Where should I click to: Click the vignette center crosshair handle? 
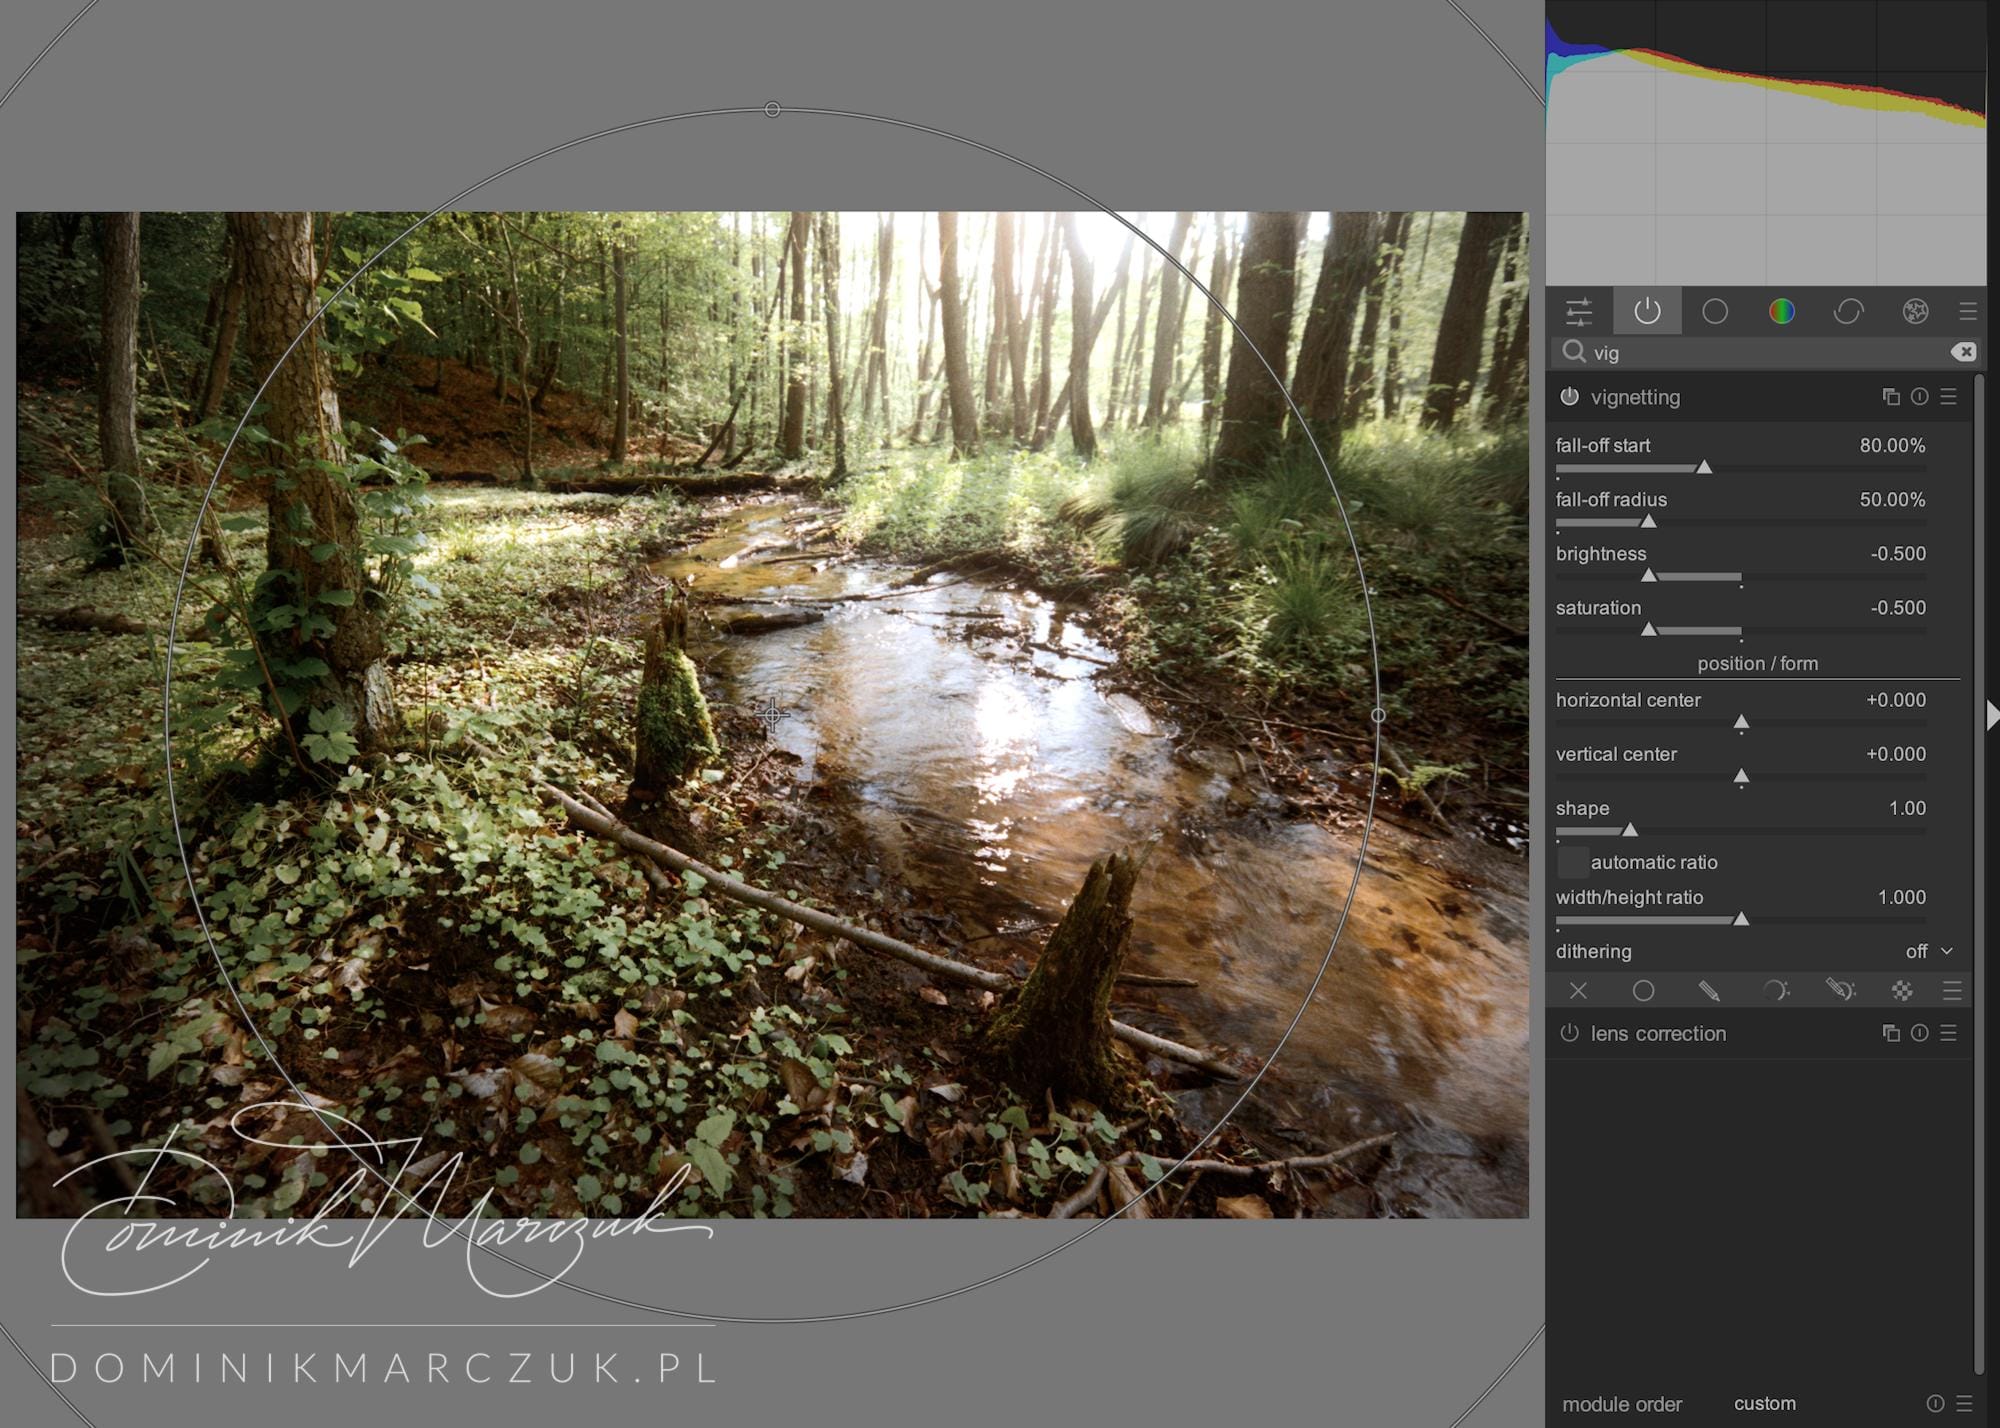[772, 715]
